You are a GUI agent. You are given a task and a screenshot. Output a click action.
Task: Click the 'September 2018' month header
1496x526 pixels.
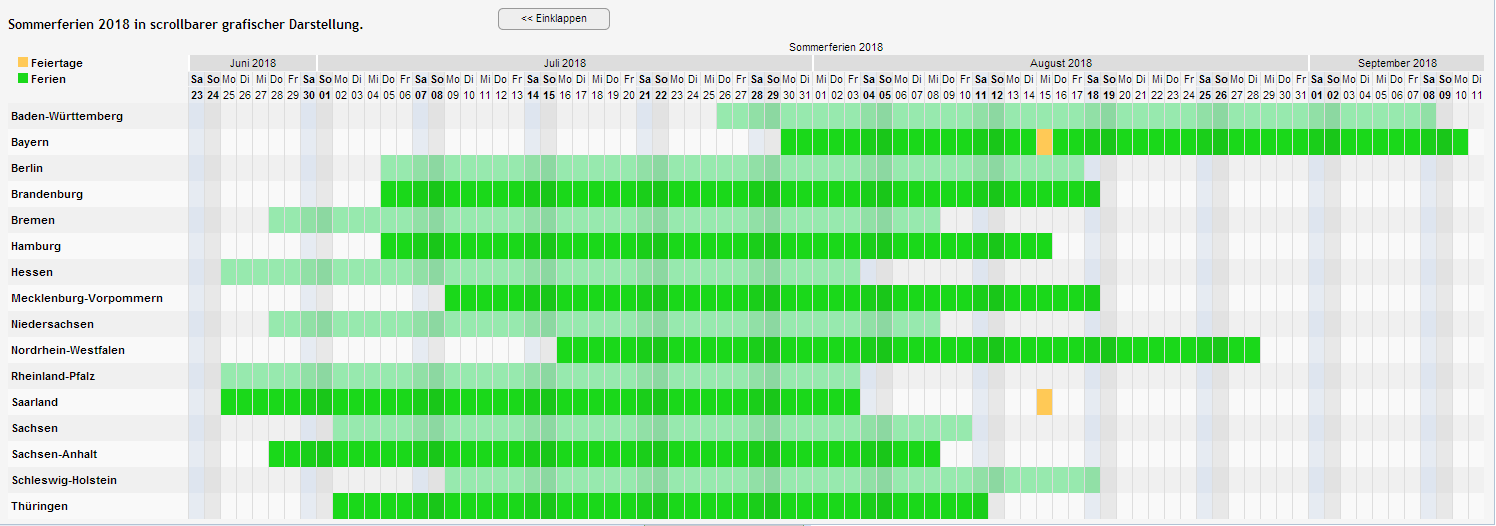point(1397,63)
